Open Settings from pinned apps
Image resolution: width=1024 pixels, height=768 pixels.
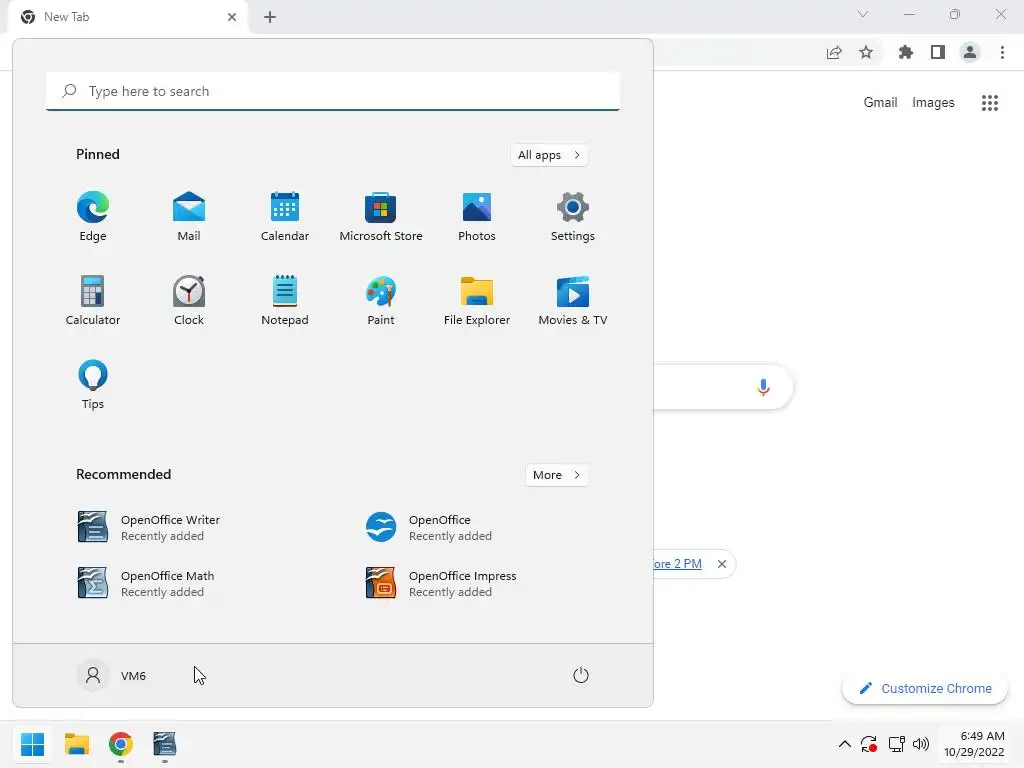pos(573,217)
